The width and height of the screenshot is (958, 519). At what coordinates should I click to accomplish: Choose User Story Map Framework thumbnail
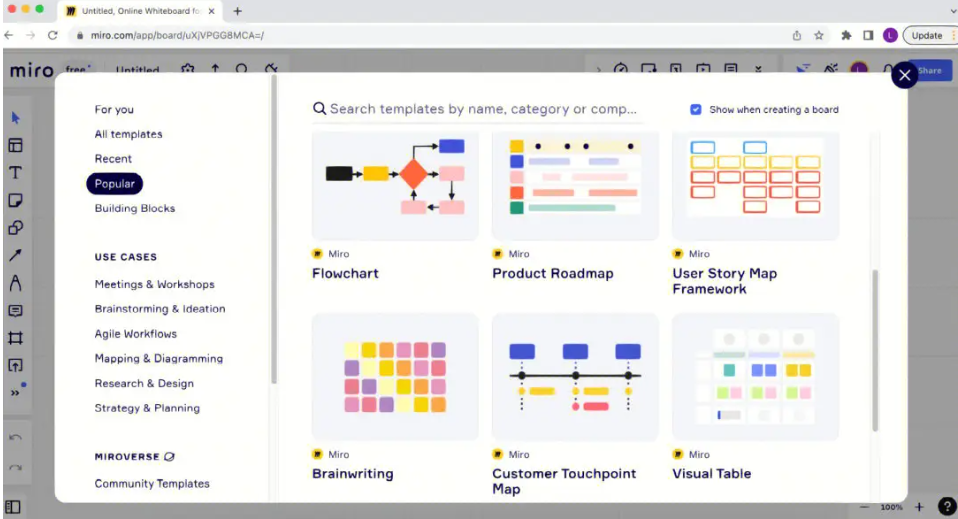756,185
